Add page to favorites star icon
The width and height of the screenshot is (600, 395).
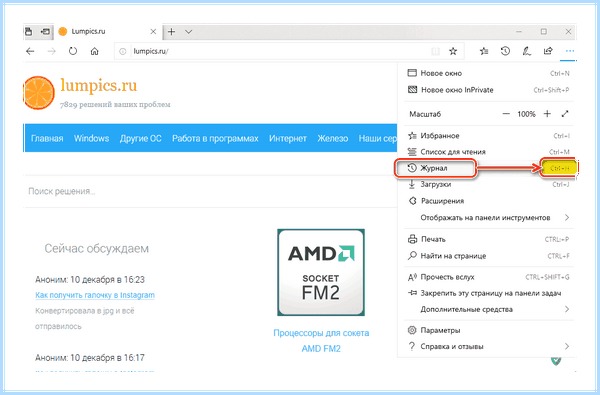(453, 51)
